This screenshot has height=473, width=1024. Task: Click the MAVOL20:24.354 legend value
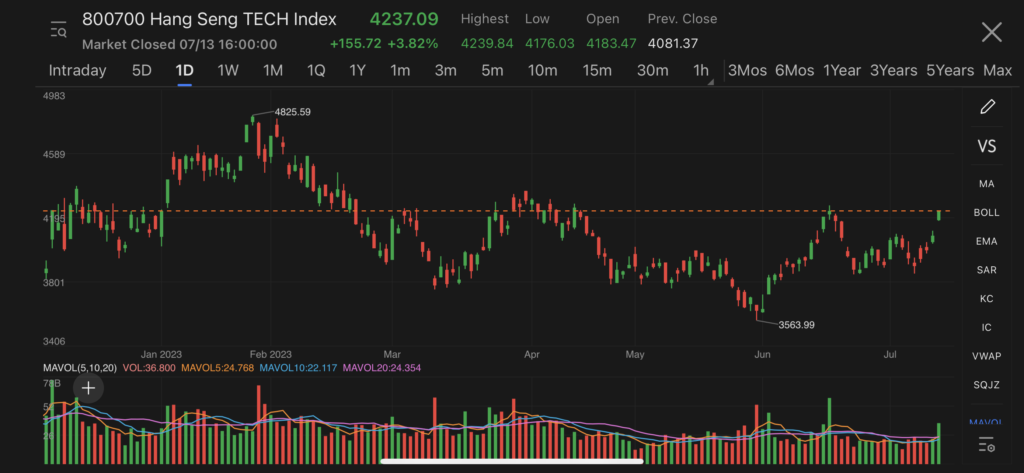[382, 368]
